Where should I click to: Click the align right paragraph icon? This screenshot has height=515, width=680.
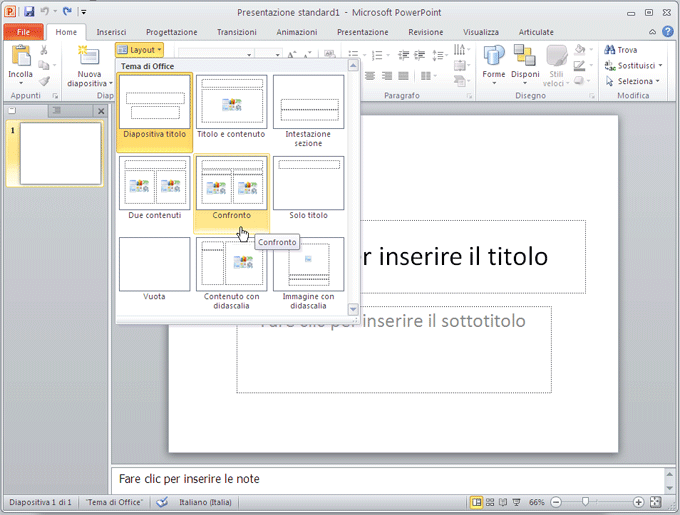pyautogui.click(x=386, y=76)
